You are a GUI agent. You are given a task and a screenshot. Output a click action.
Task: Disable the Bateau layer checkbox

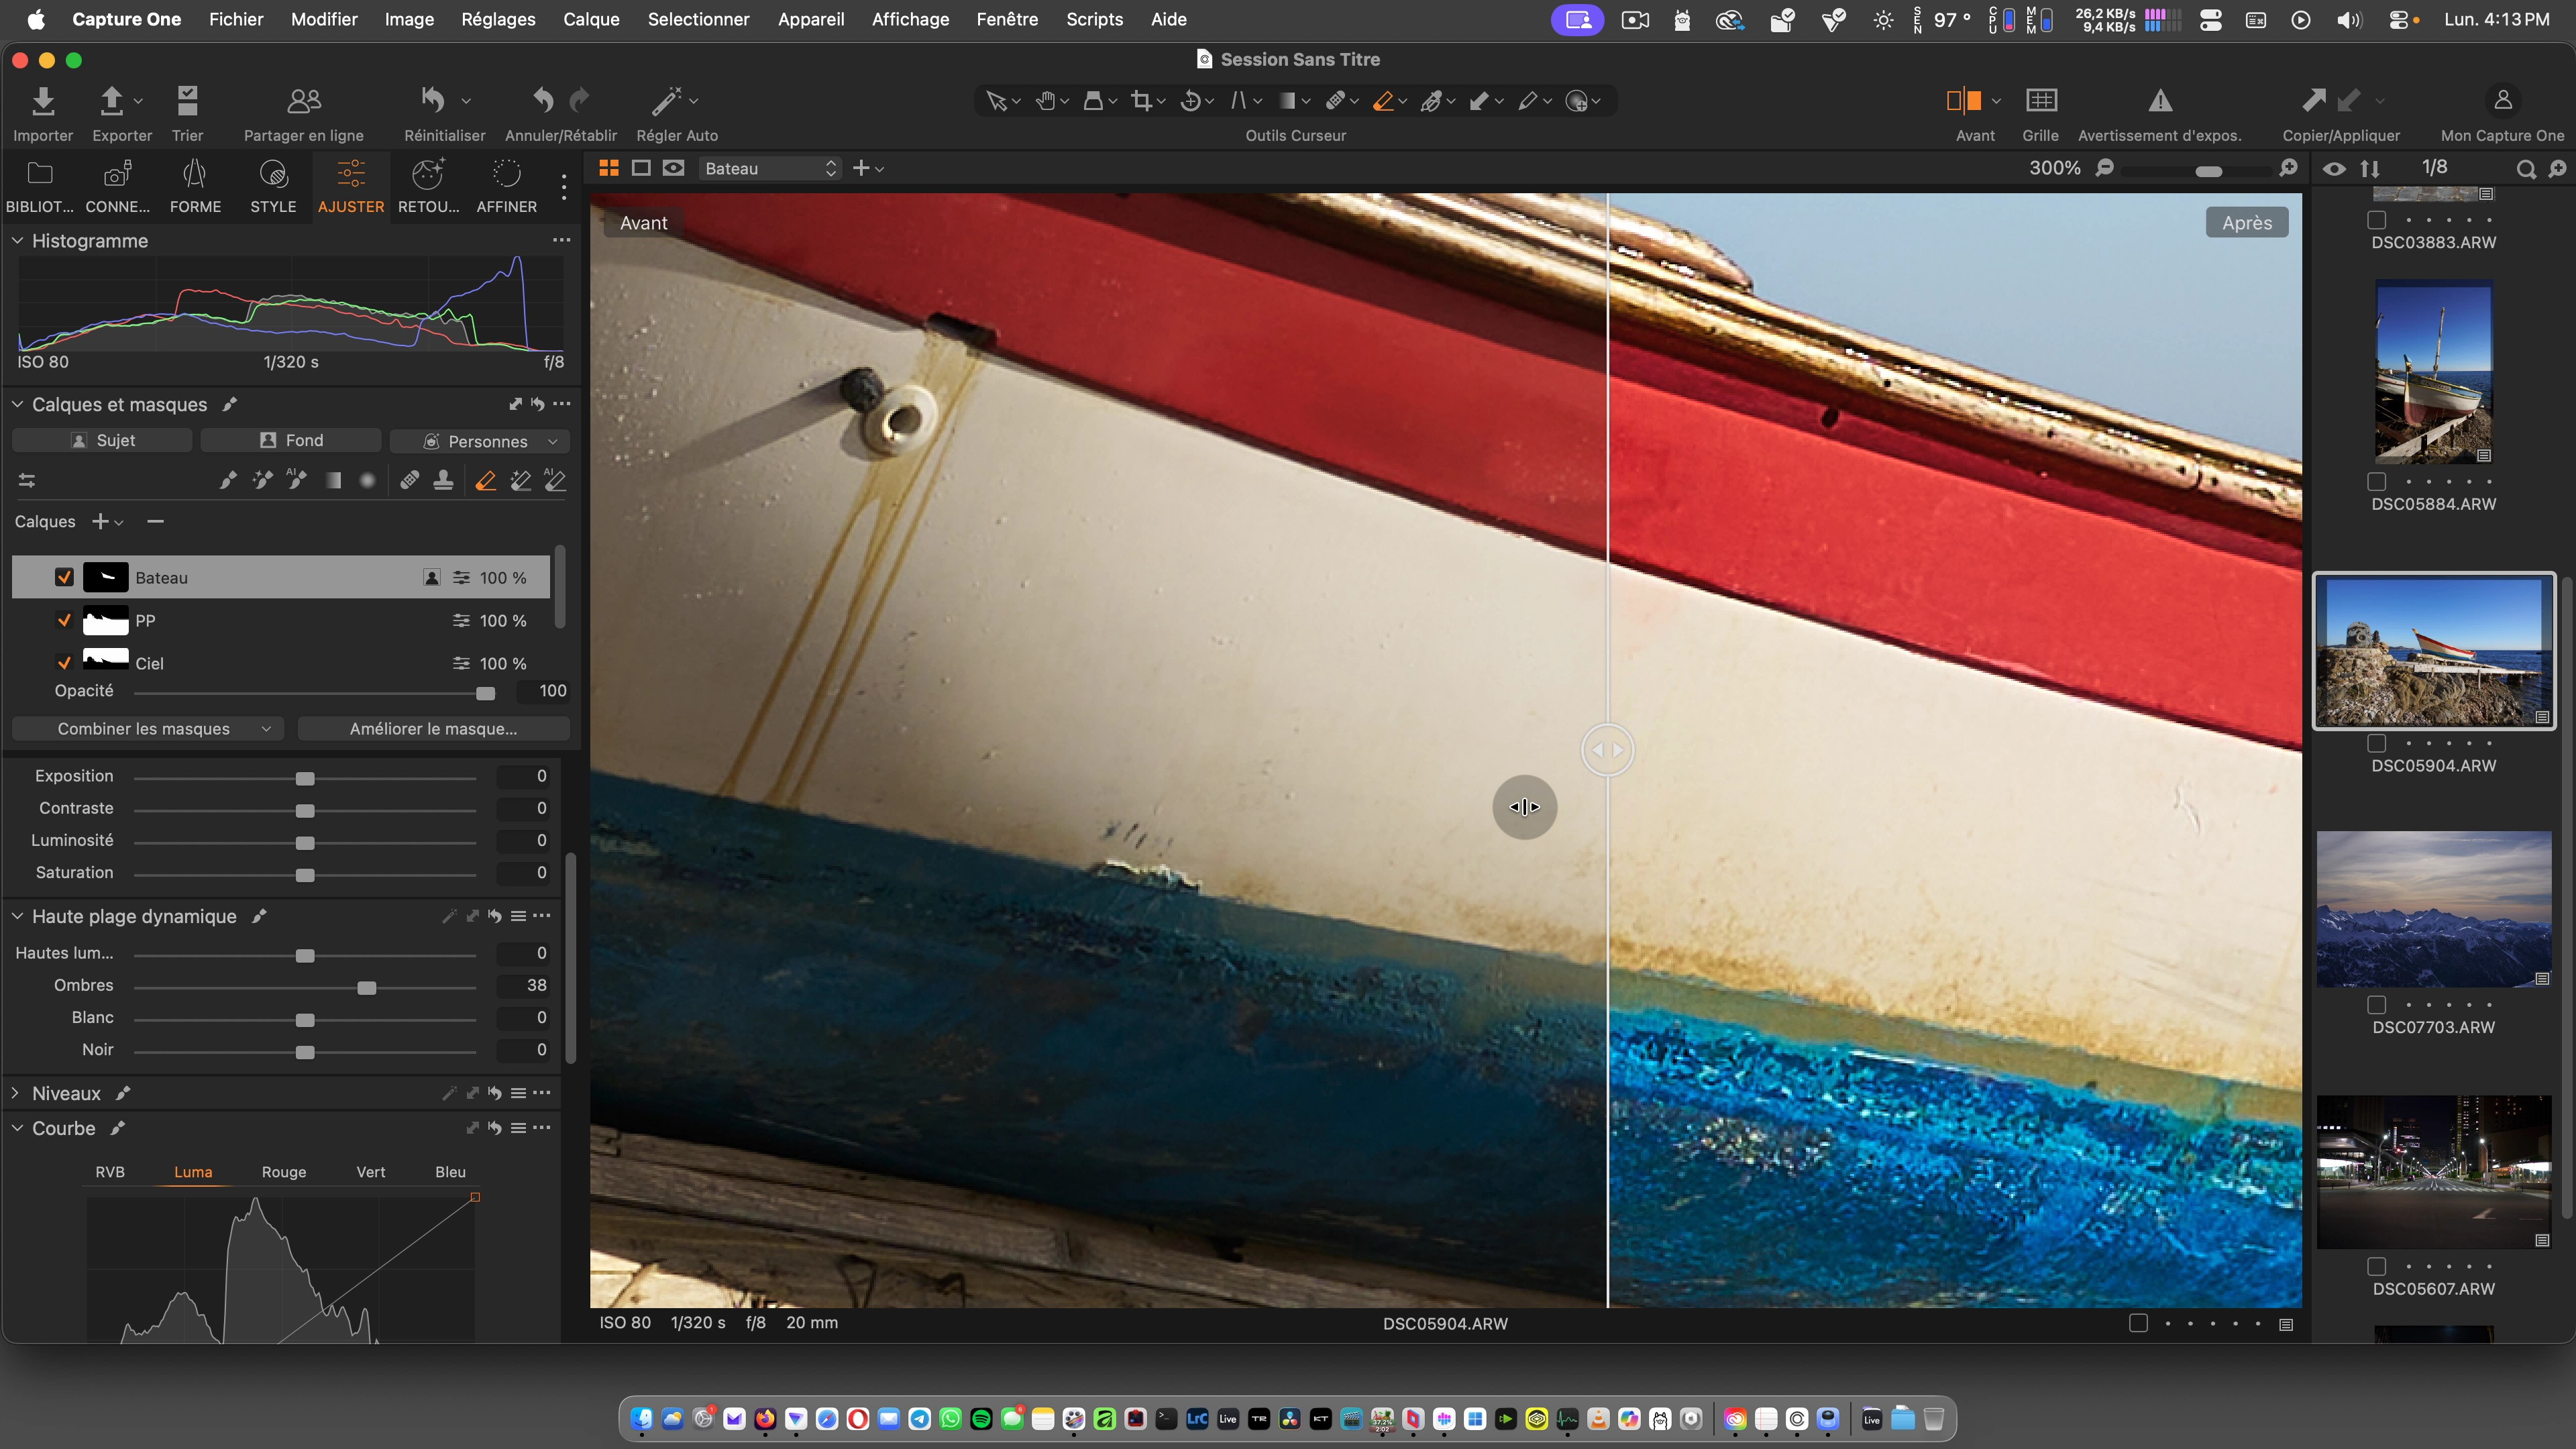pyautogui.click(x=64, y=577)
